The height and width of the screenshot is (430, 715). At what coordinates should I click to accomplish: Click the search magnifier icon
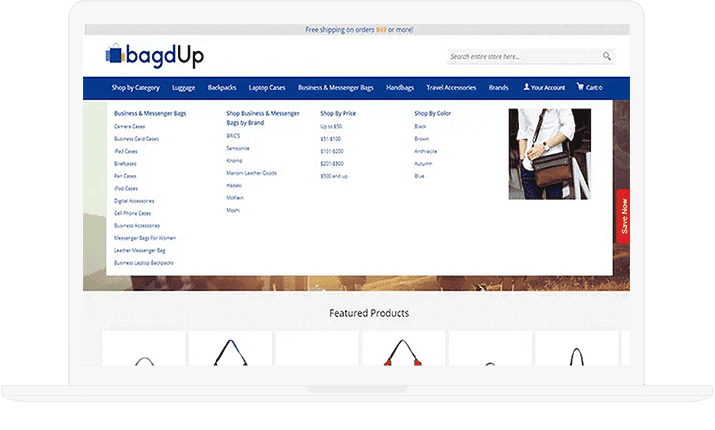(x=607, y=57)
